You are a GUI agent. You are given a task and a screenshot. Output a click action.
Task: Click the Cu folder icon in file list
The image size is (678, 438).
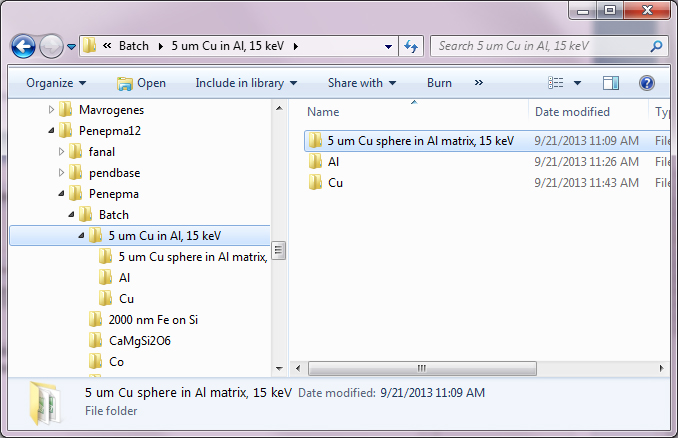[x=314, y=183]
